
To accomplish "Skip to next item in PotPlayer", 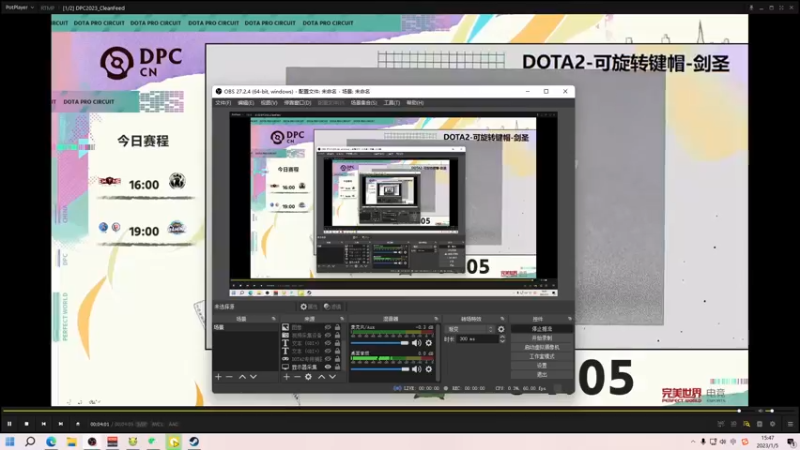I will (61, 424).
